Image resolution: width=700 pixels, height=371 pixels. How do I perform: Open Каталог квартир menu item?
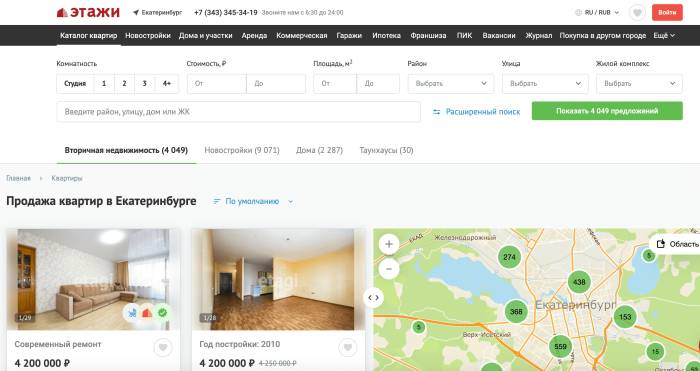click(88, 36)
